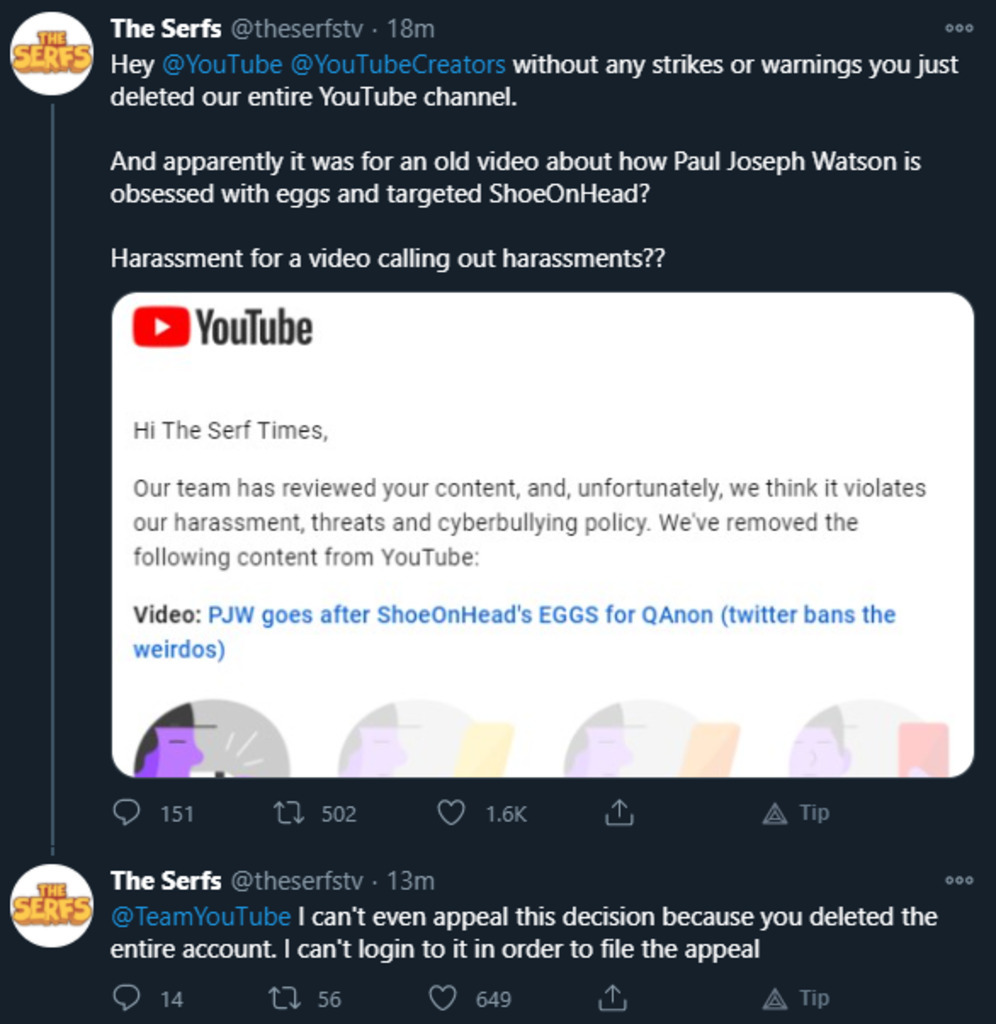Retweet the second tweet with 56 retweets
The height and width of the screenshot is (1024, 996).
point(289,997)
